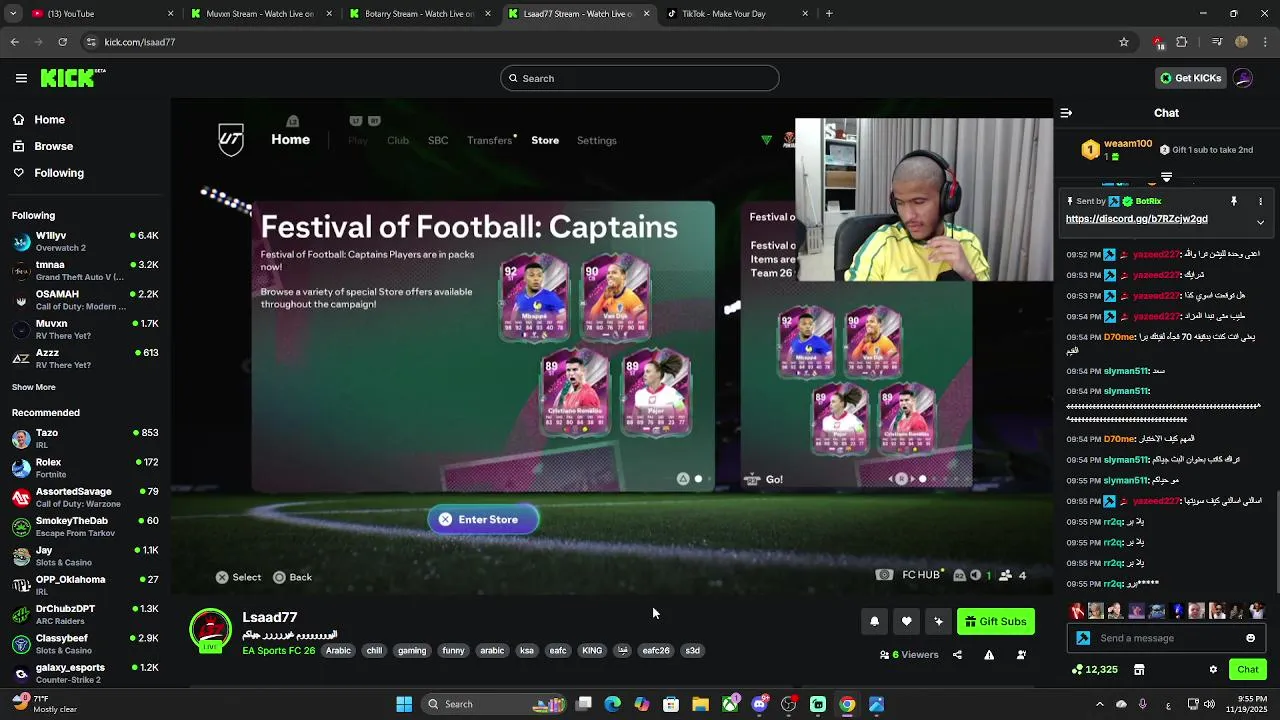The height and width of the screenshot is (720, 1280).
Task: Click the sparkle subscribe icon button
Action: click(x=938, y=621)
